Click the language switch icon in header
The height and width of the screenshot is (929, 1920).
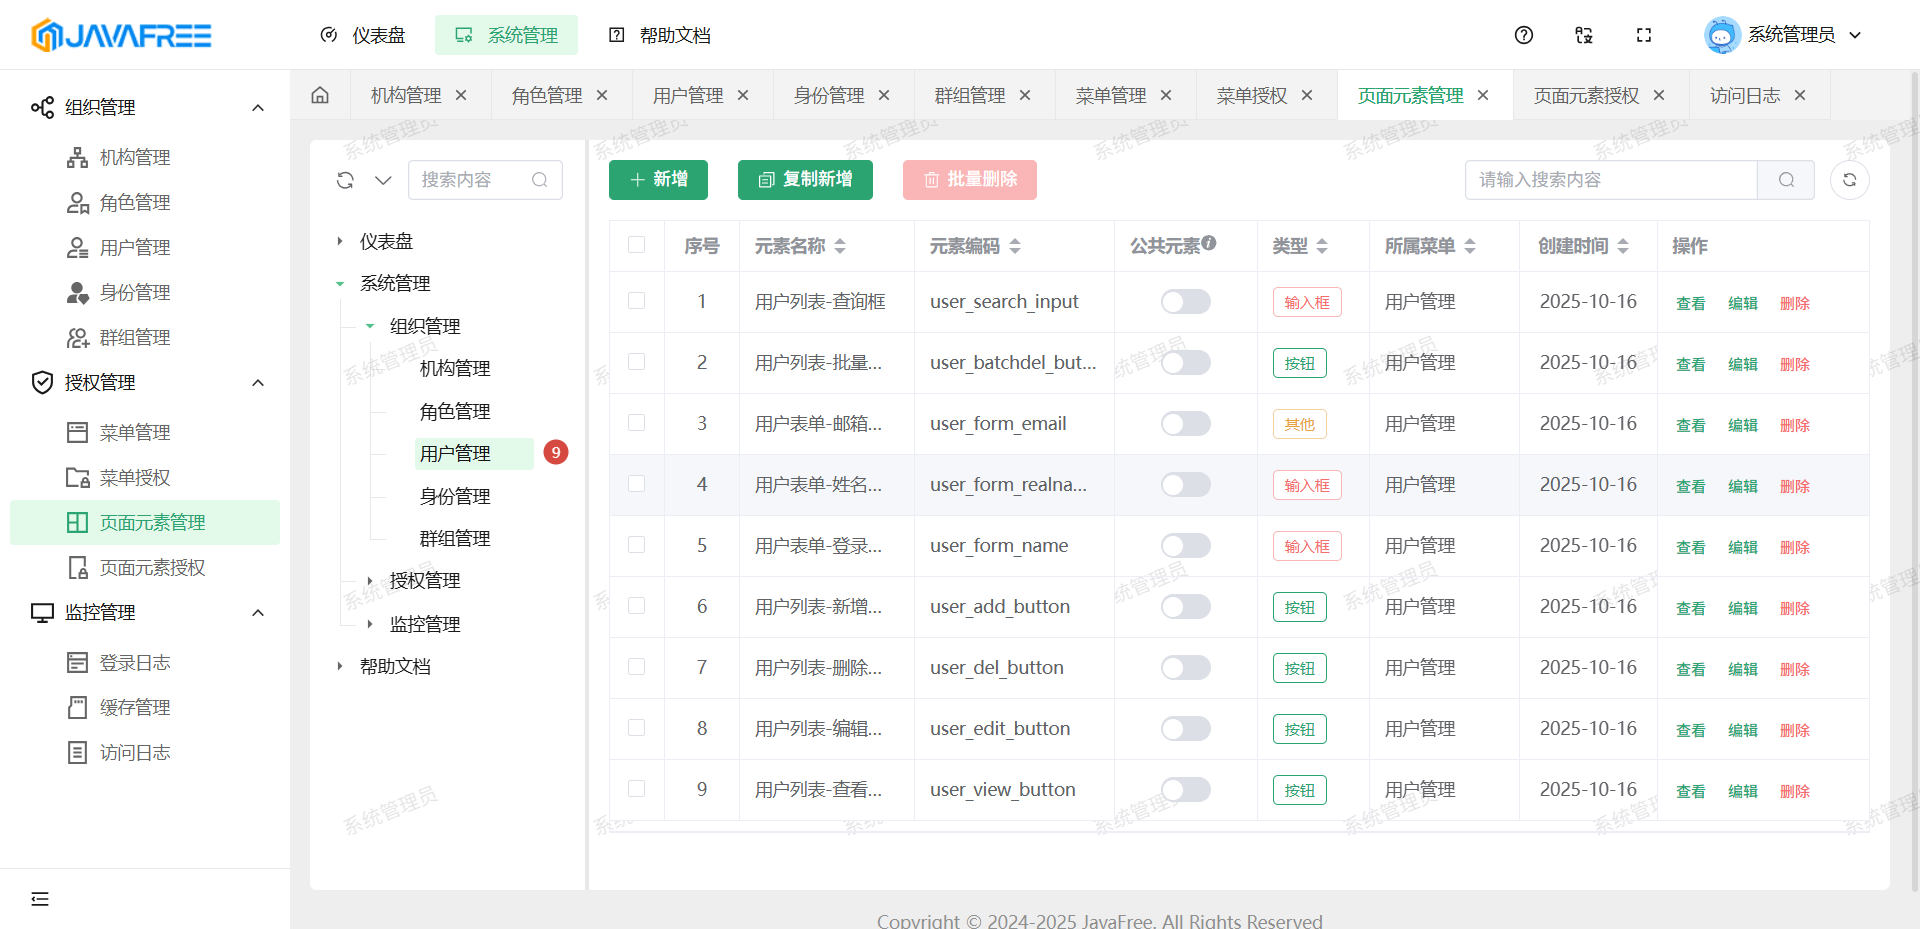[1583, 35]
